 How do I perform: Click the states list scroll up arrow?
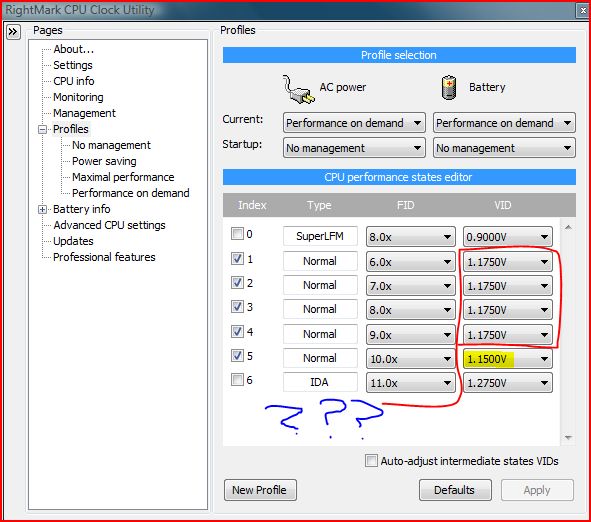[568, 227]
